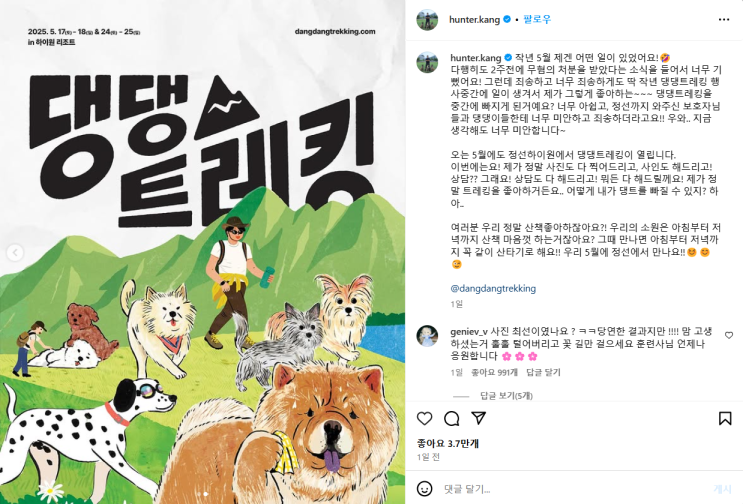View post likes 좋아요 3.7만개
The width and height of the screenshot is (743, 504).
pos(448,443)
